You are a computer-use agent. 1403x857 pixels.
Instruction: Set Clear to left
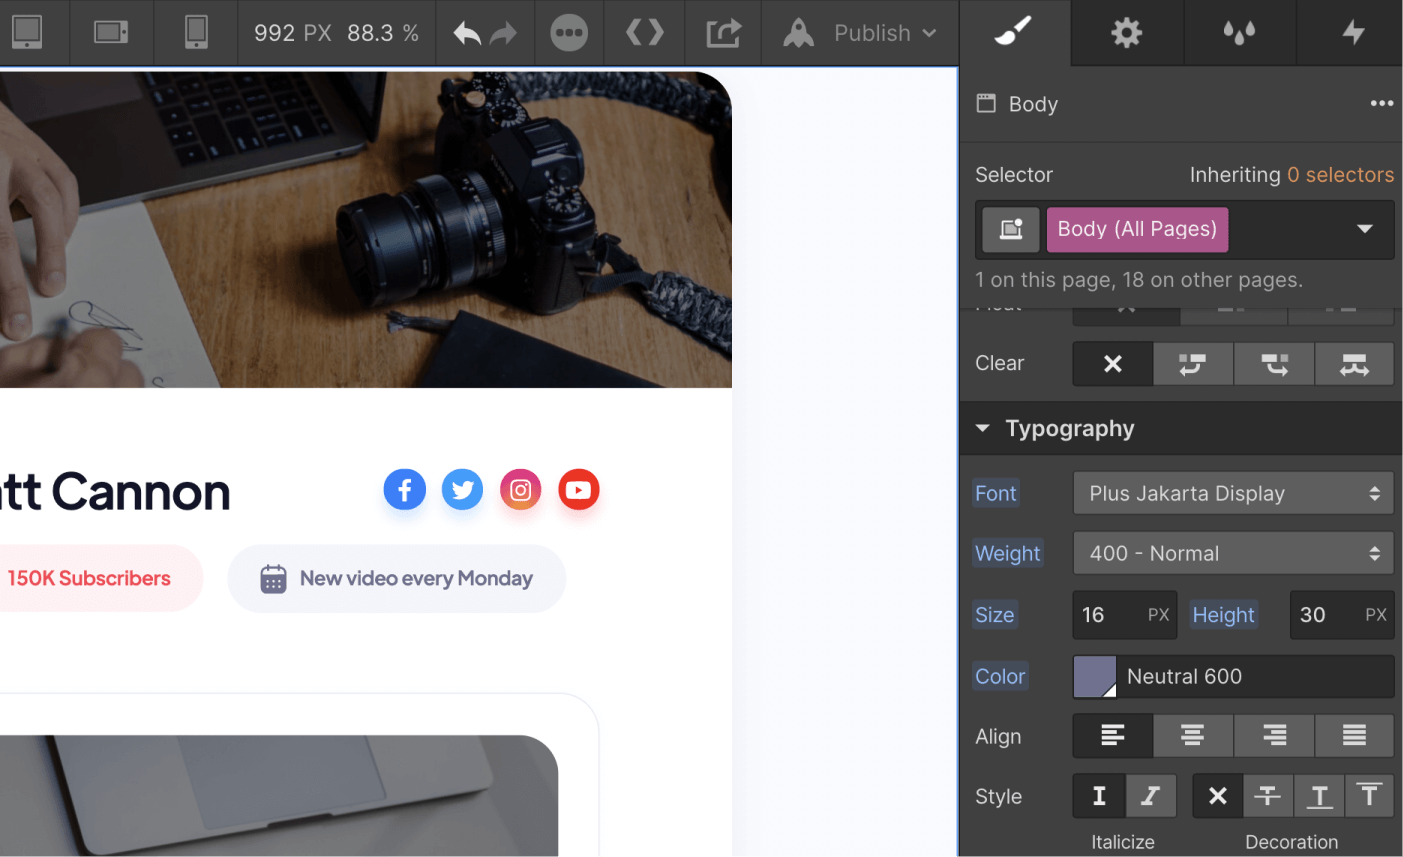[x=1193, y=364]
